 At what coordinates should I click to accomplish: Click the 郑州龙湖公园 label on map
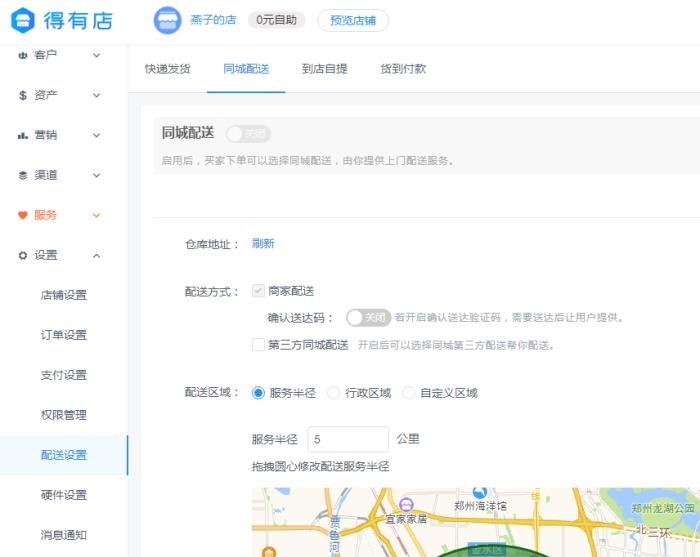(662, 508)
